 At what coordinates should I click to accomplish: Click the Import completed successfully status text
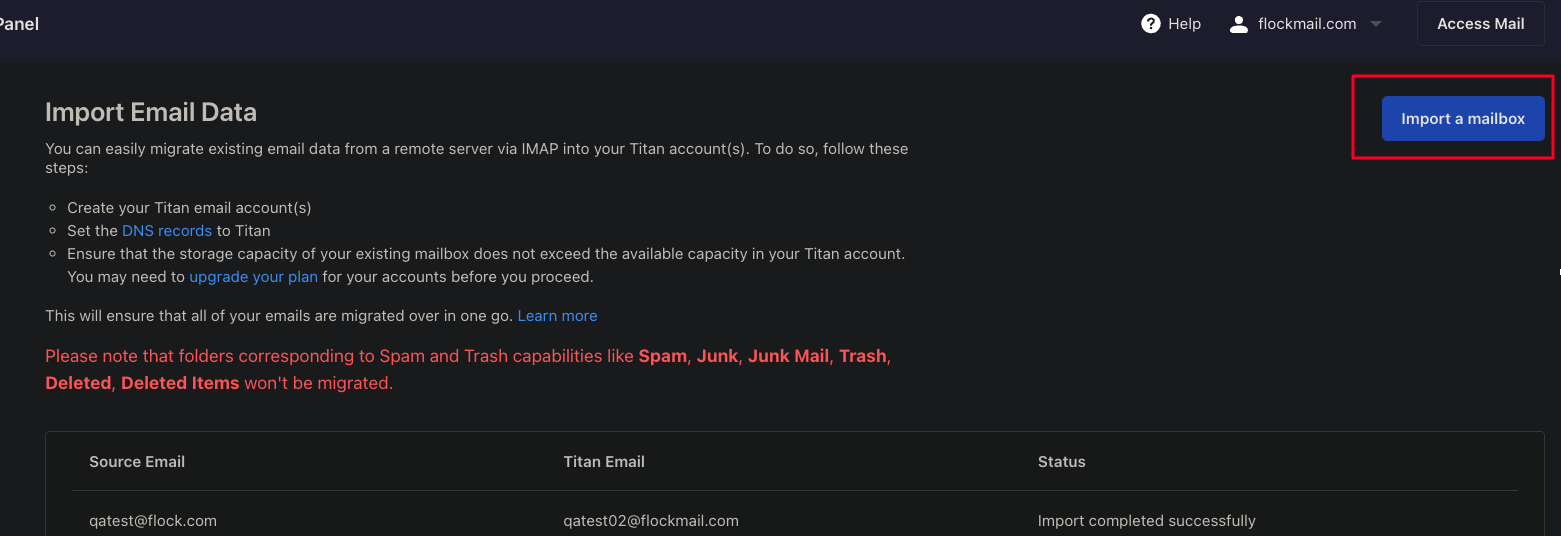(1147, 521)
